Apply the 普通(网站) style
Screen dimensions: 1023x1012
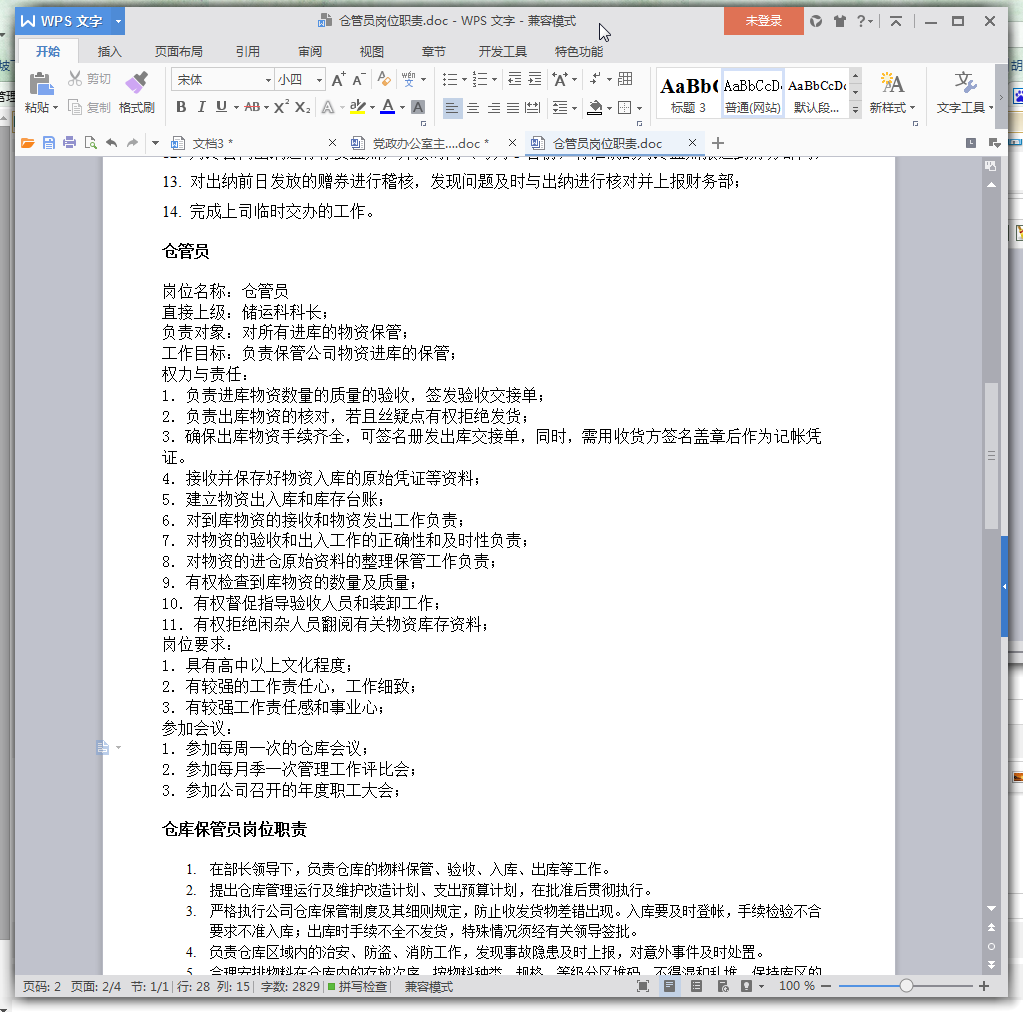click(x=752, y=93)
